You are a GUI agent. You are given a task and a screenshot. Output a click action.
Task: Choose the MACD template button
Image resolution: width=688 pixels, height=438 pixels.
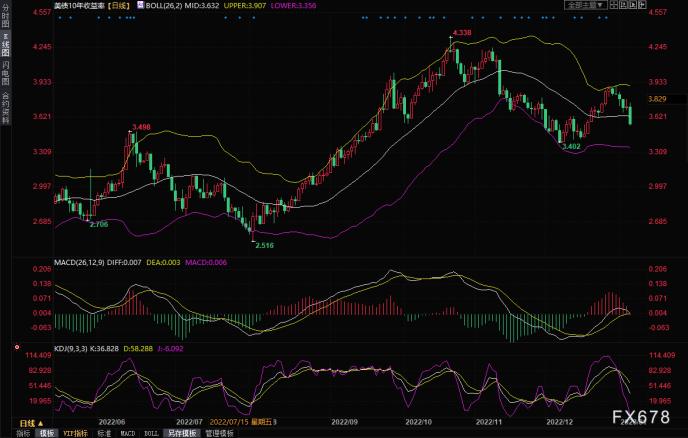coord(128,433)
